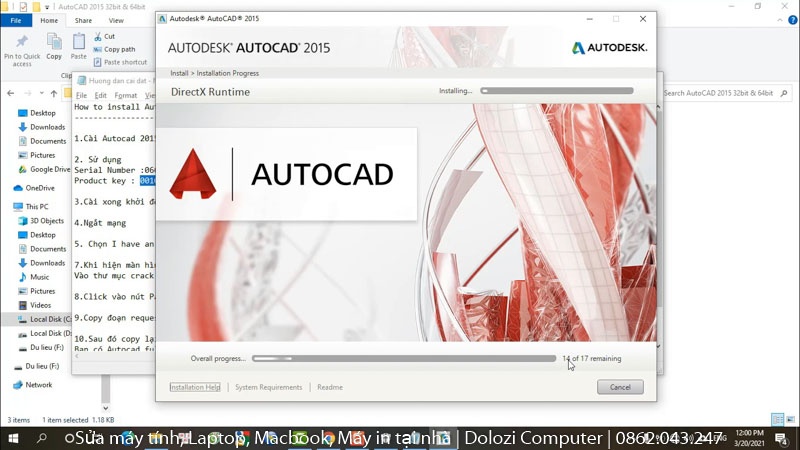Click the Autodesk logo in installer header
Viewport: 800px width, 450px height.
(x=609, y=47)
